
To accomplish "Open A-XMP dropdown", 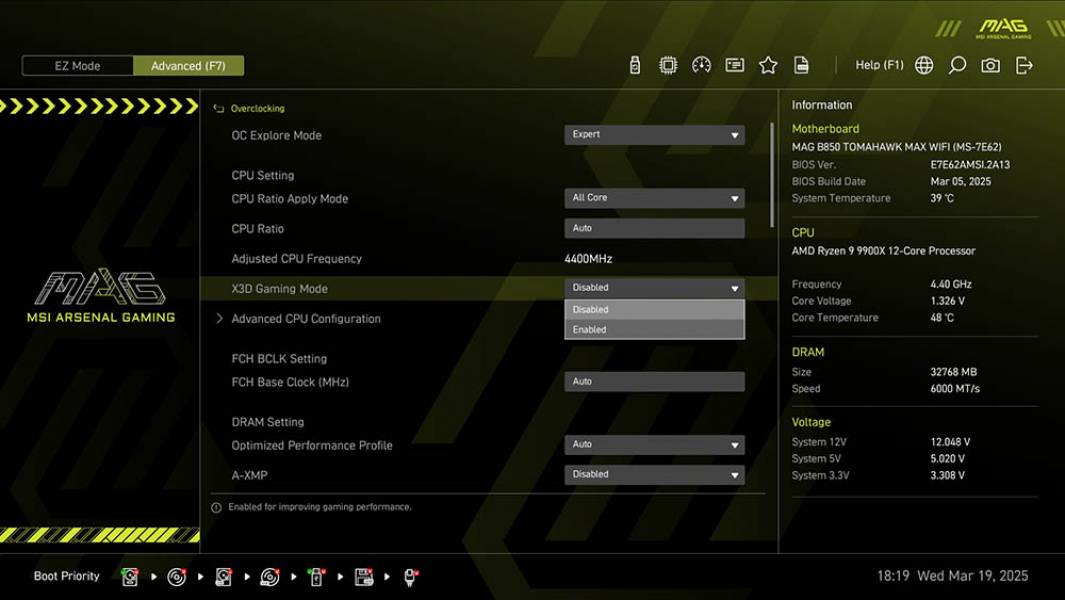I will point(654,474).
